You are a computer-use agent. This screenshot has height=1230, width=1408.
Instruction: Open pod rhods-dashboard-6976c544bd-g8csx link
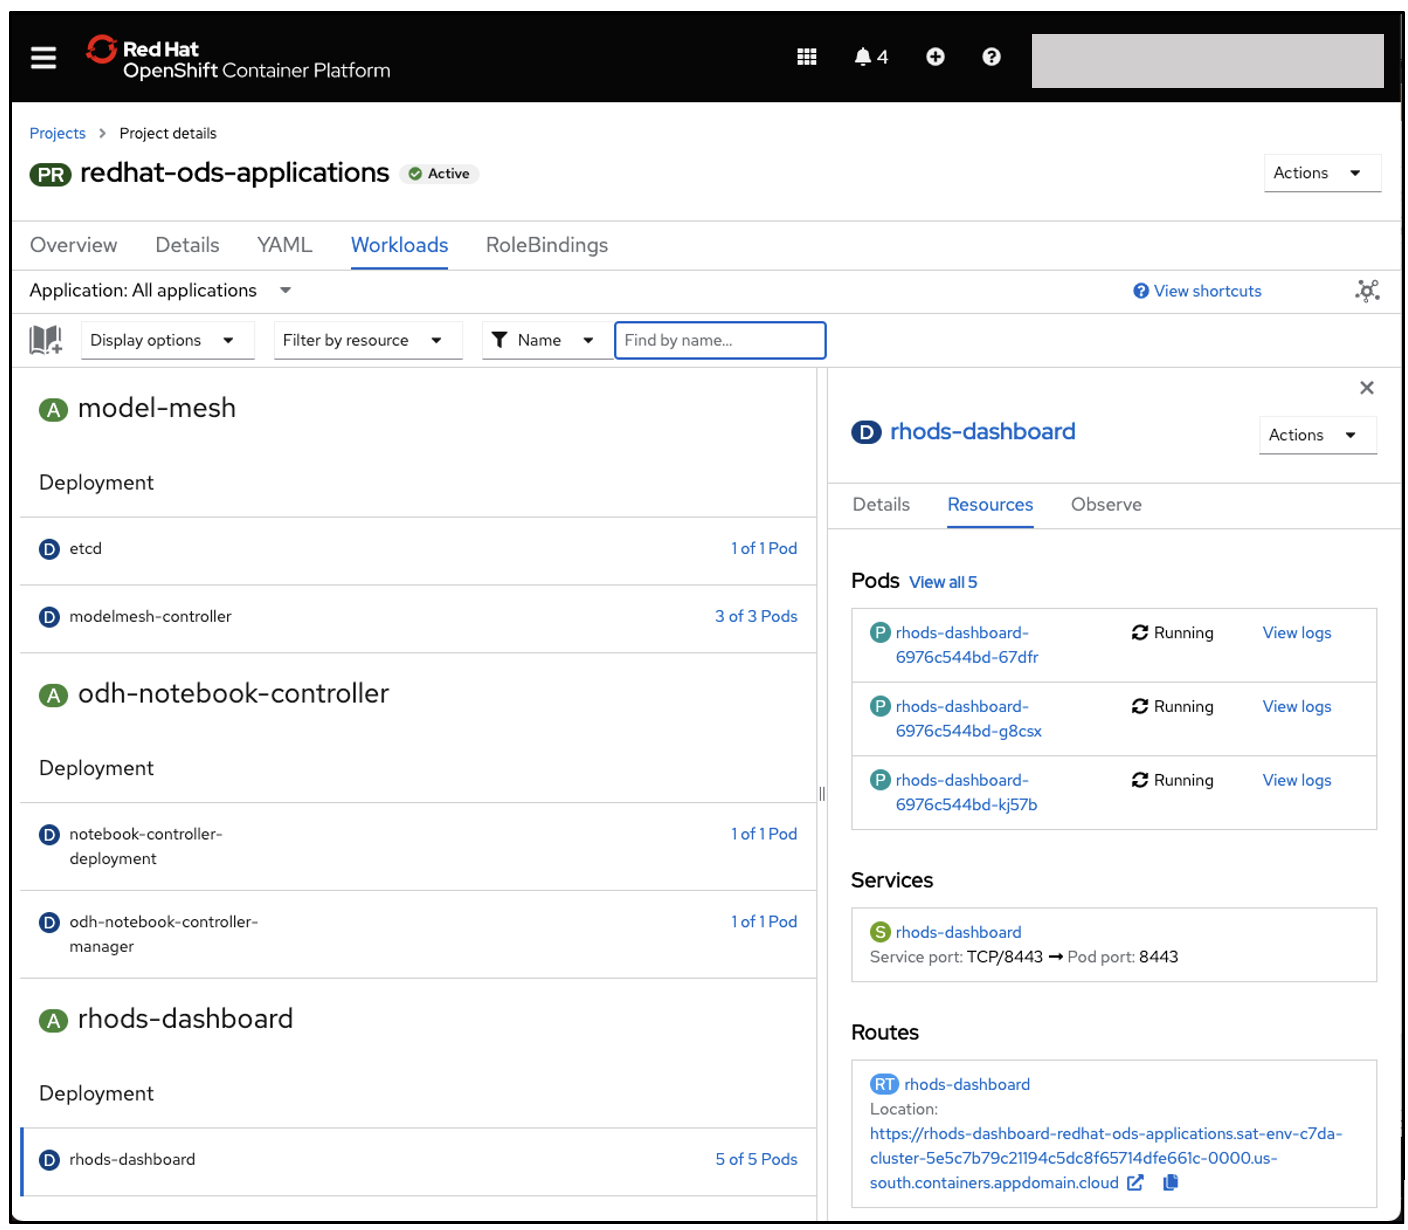click(x=968, y=719)
